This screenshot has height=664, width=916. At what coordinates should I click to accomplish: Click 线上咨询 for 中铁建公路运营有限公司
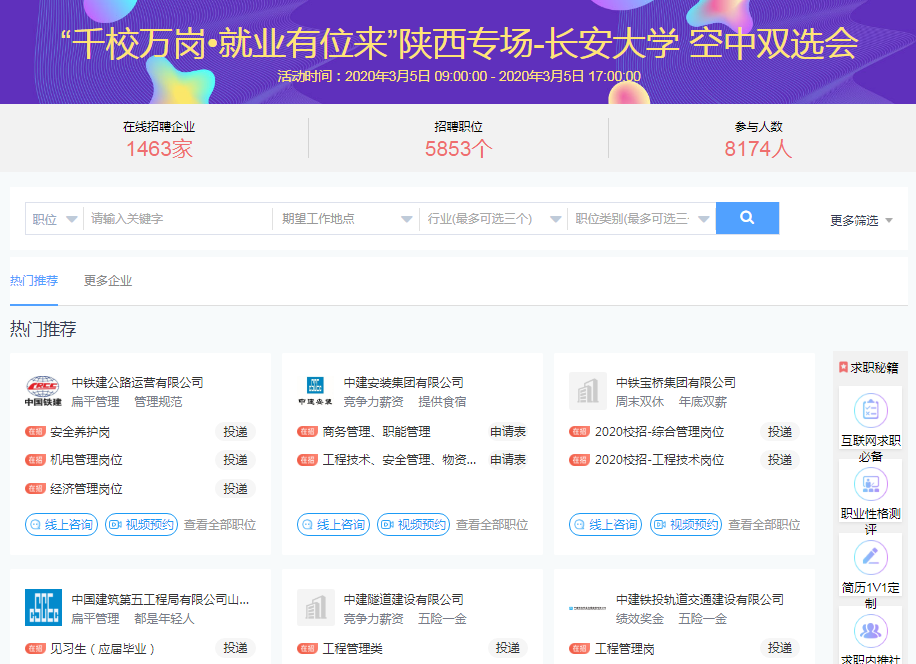pos(61,524)
